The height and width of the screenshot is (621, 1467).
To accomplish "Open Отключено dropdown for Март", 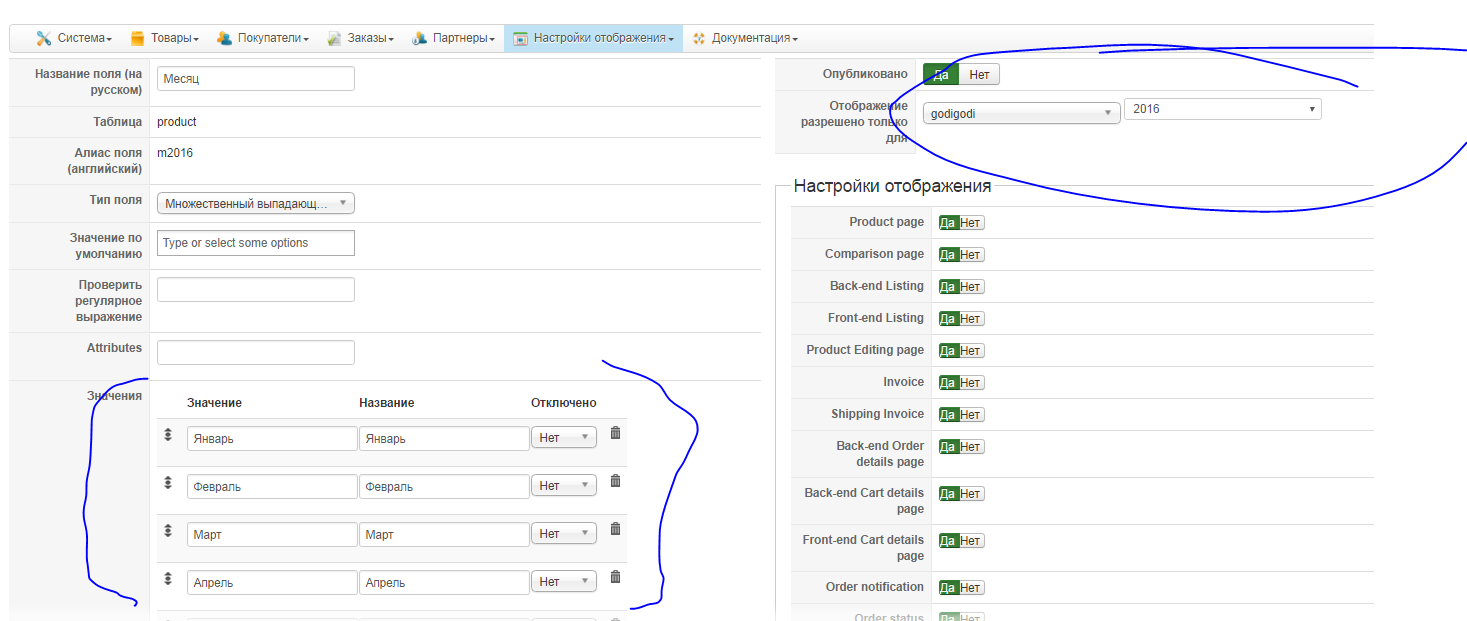I will 564,533.
